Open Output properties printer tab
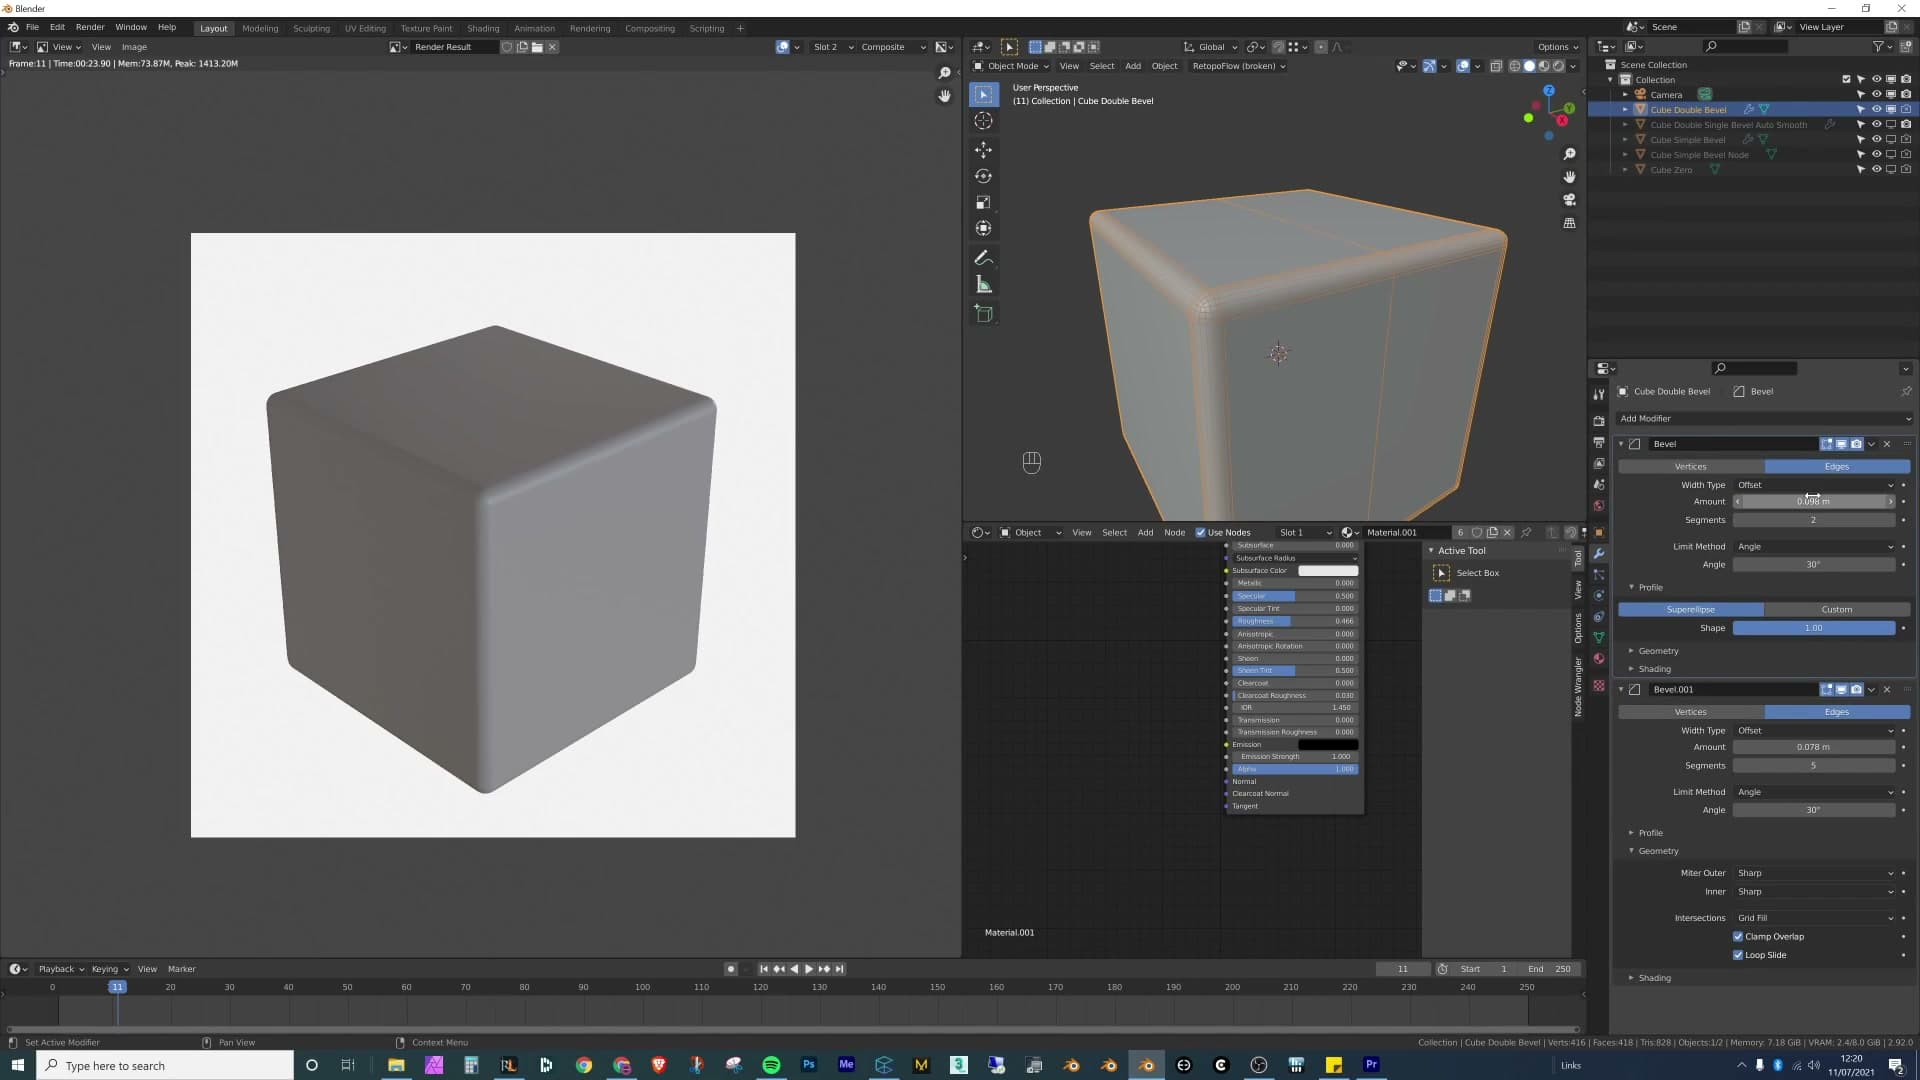This screenshot has width=1920, height=1080. (1599, 442)
